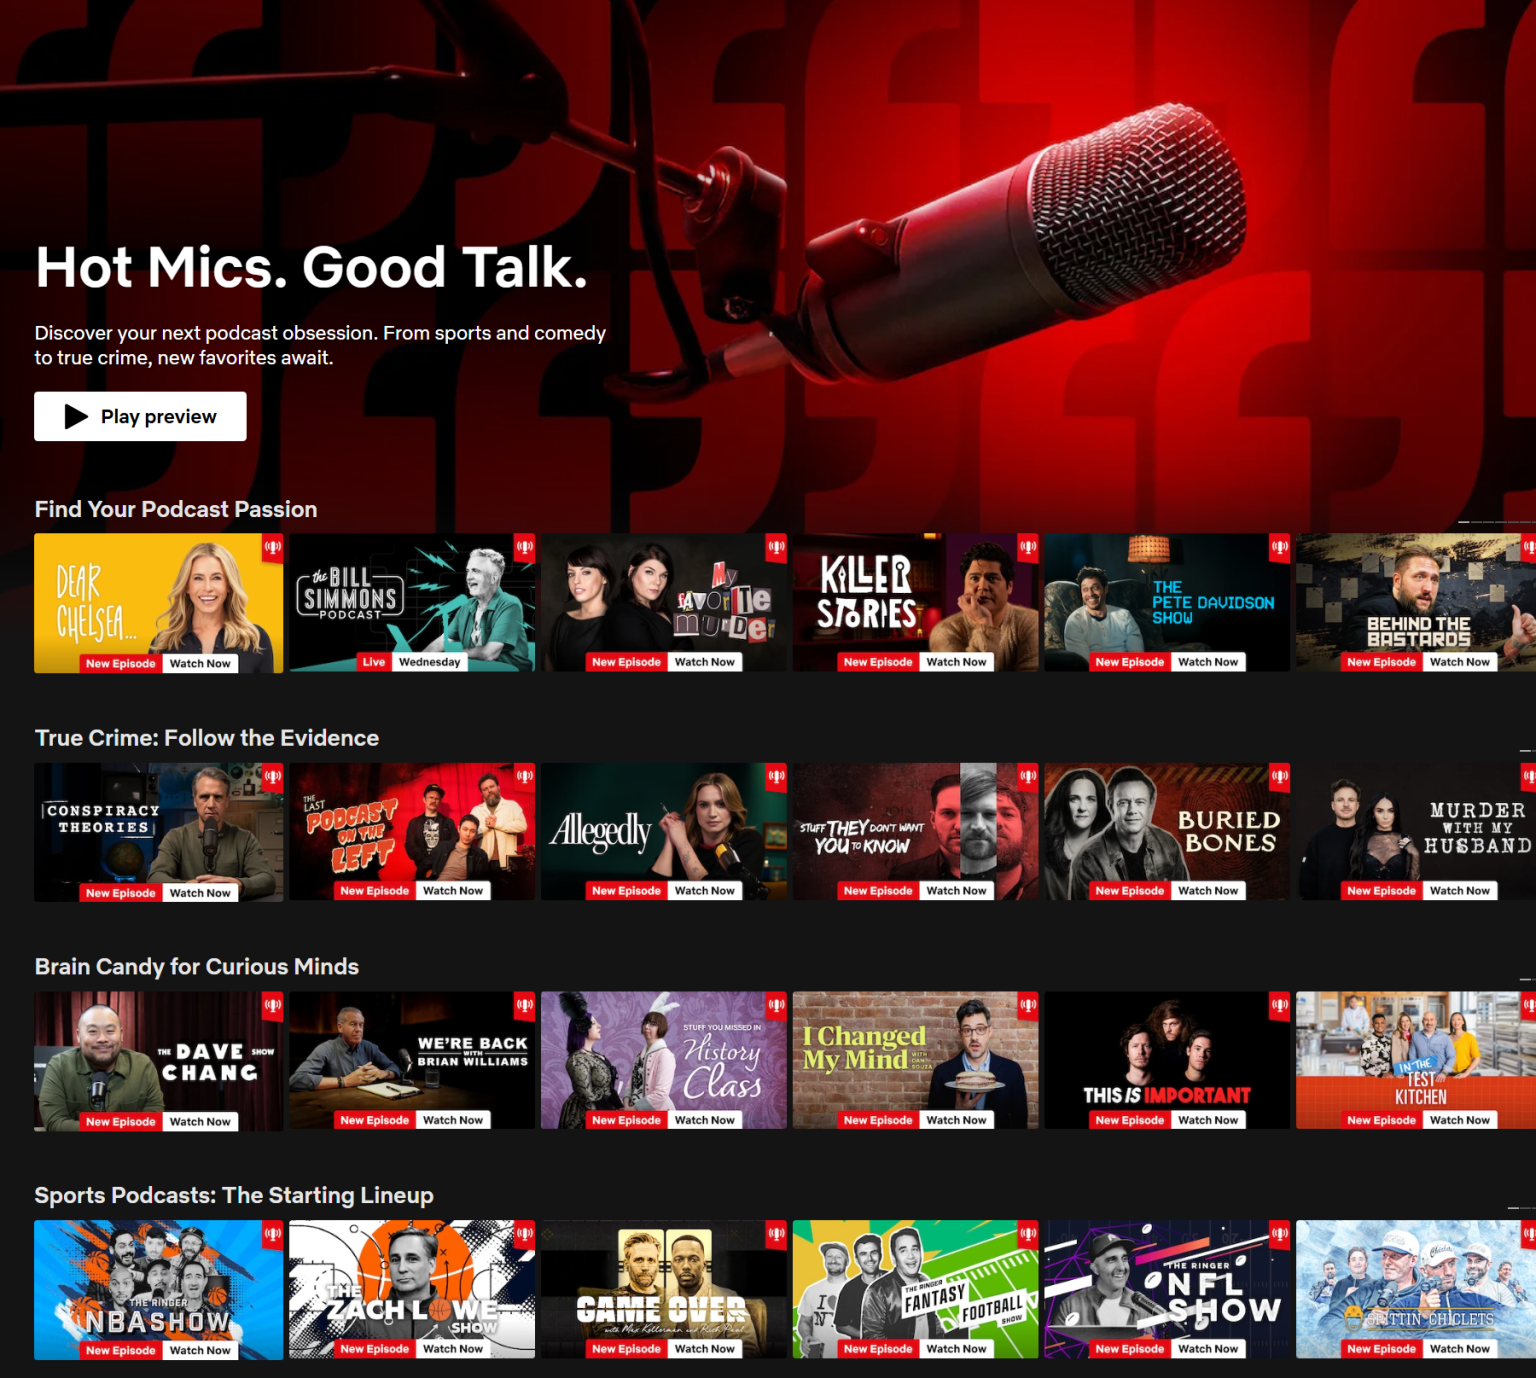Click New Episode badge on Buried Bones

click(1130, 891)
